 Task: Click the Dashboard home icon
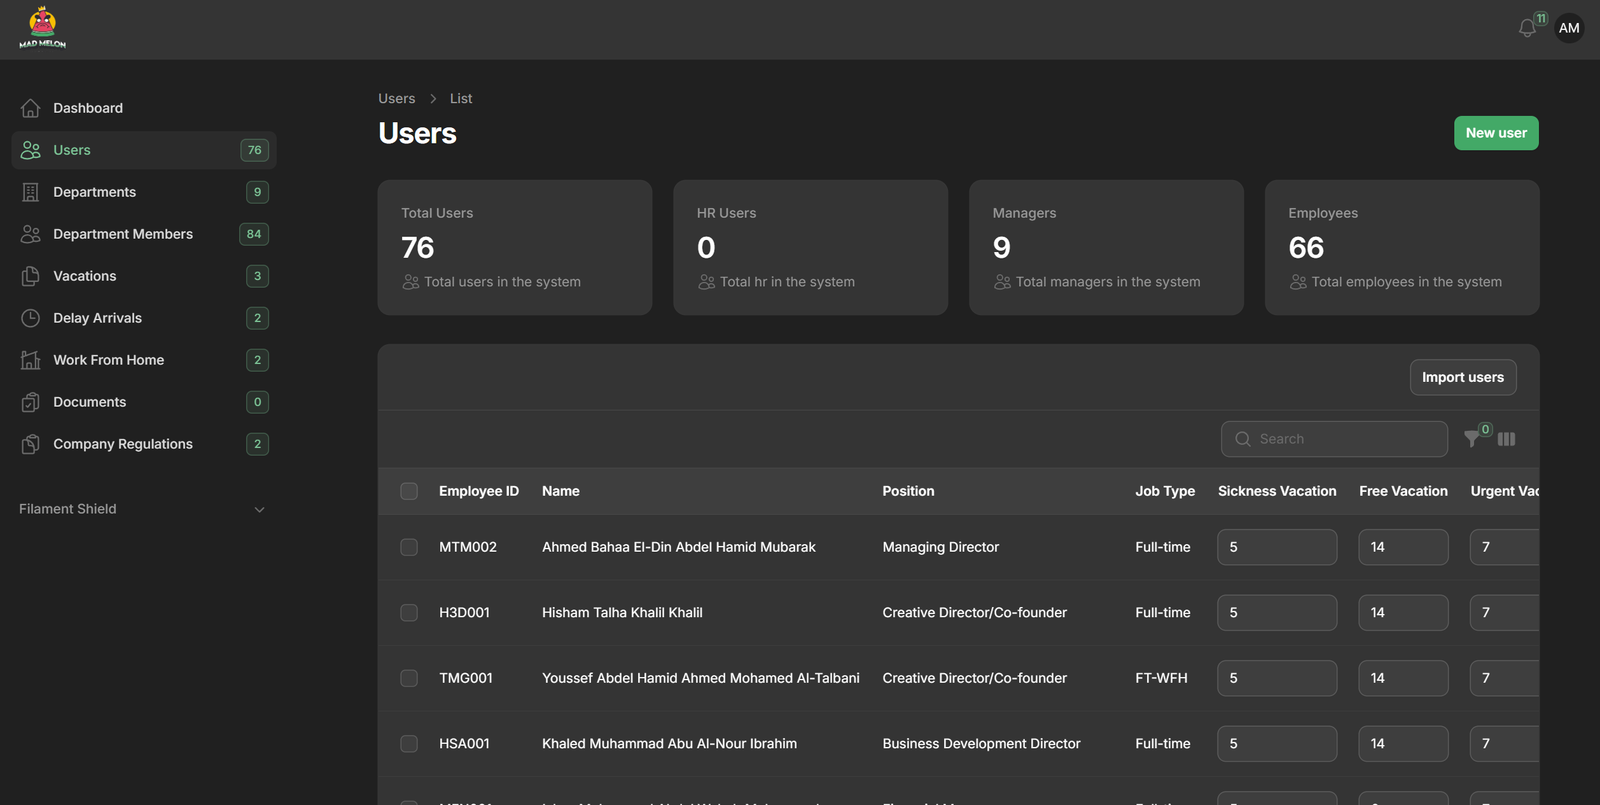(x=31, y=108)
